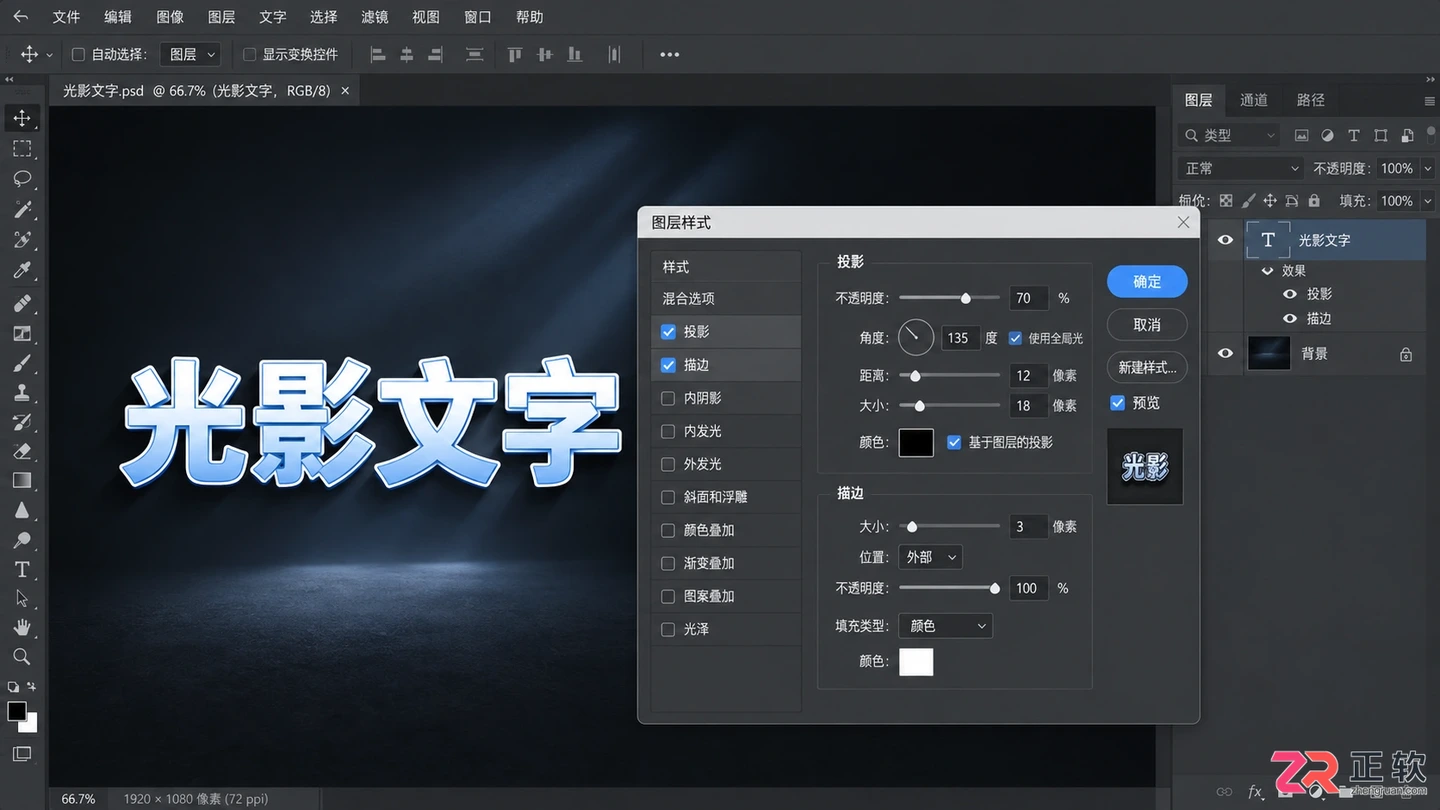Click the white stroke color swatch
Screen dimensions: 1440x810
[x=916, y=661]
